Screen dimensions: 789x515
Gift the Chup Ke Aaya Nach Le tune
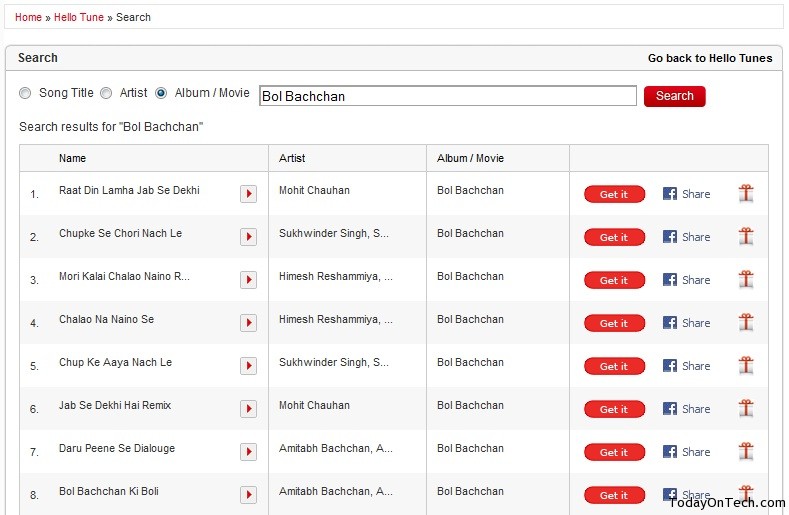point(746,365)
